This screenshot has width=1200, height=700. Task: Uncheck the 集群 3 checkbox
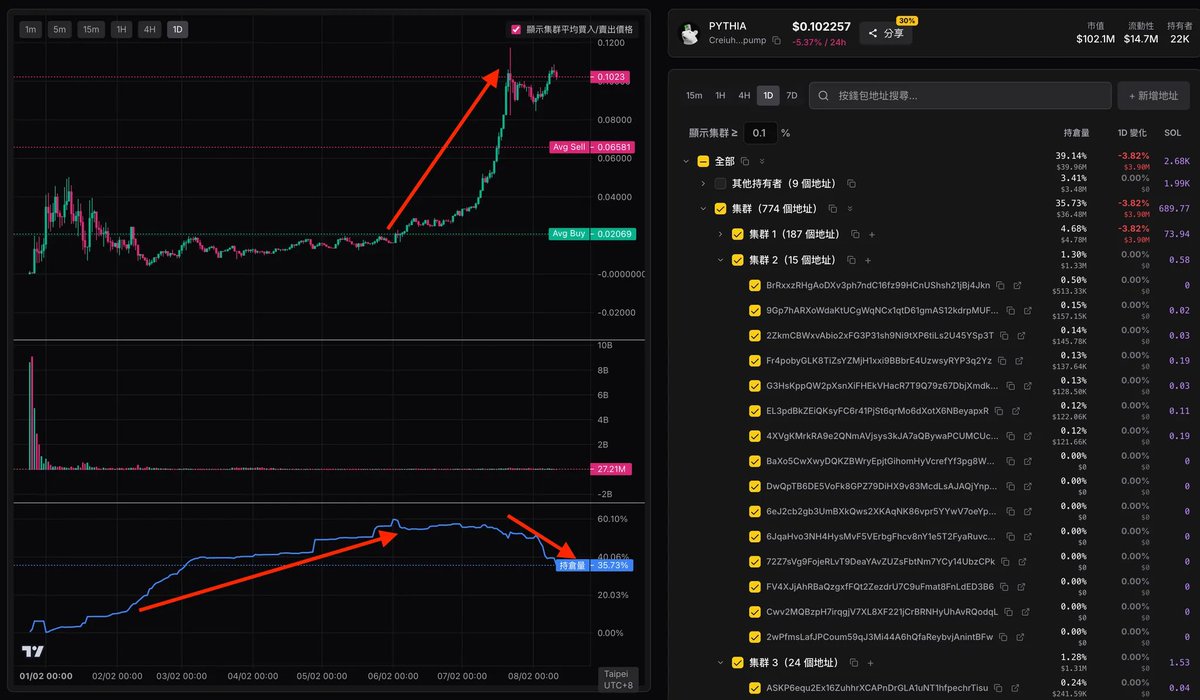pyautogui.click(x=738, y=662)
